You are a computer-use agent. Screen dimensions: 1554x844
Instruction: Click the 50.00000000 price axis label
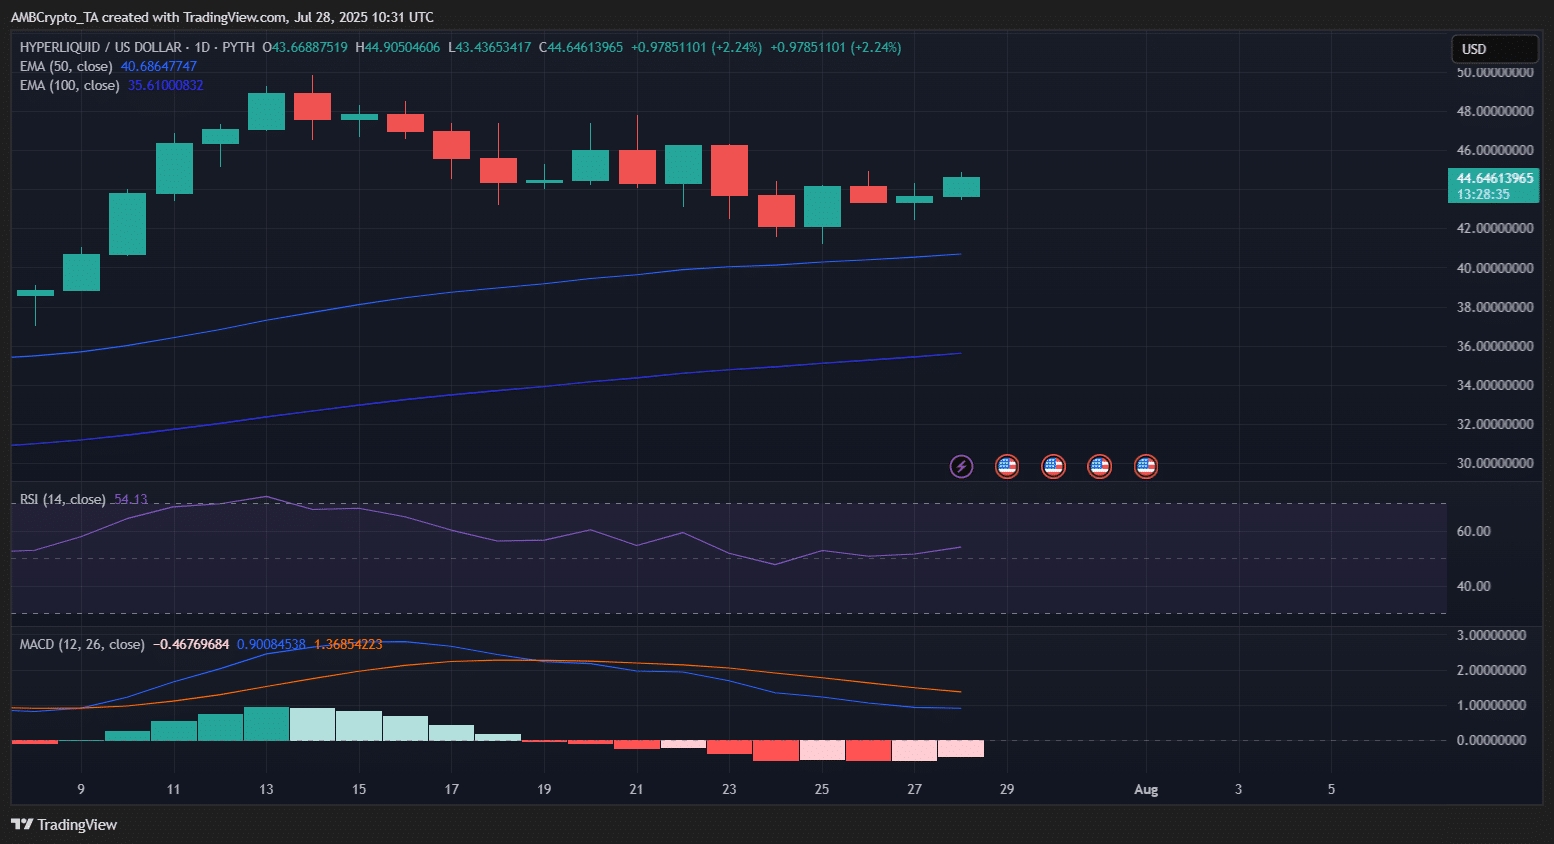click(x=1495, y=73)
